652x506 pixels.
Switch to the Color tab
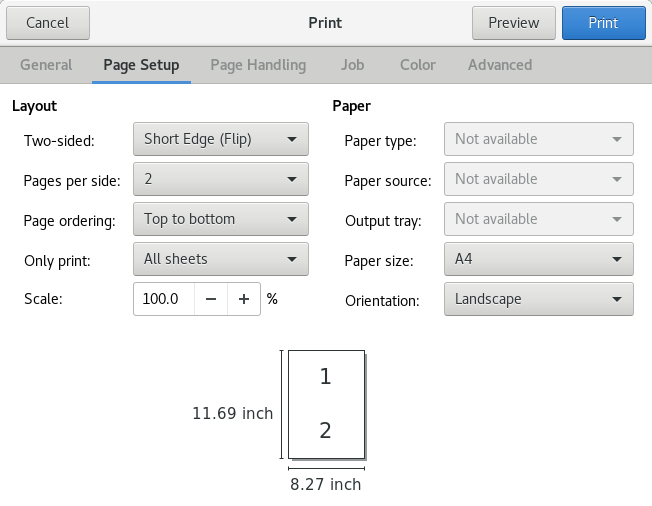417,65
